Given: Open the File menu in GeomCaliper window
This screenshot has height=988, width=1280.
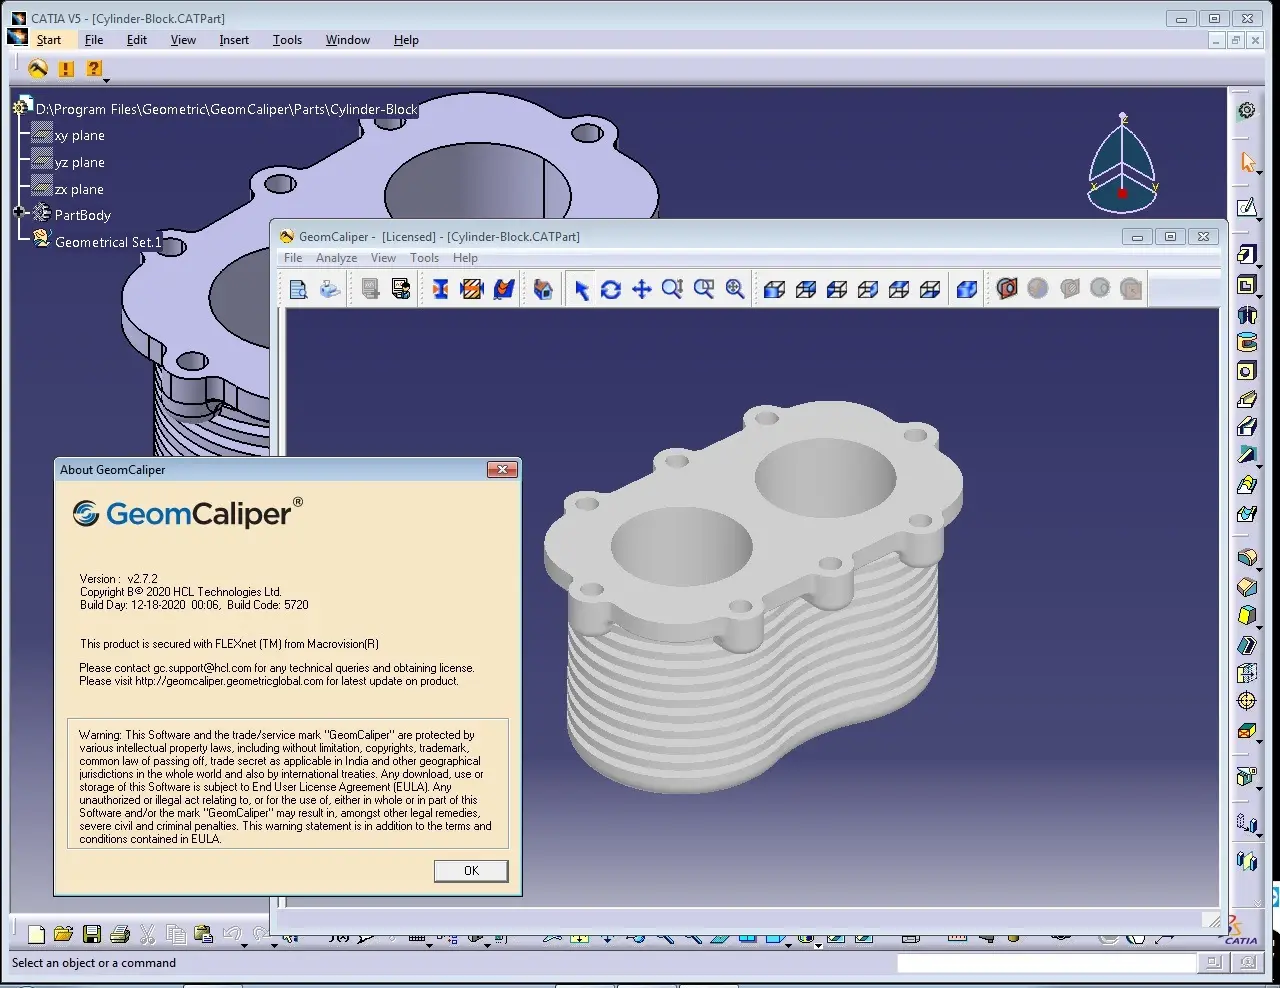Looking at the screenshot, I should click(x=293, y=258).
